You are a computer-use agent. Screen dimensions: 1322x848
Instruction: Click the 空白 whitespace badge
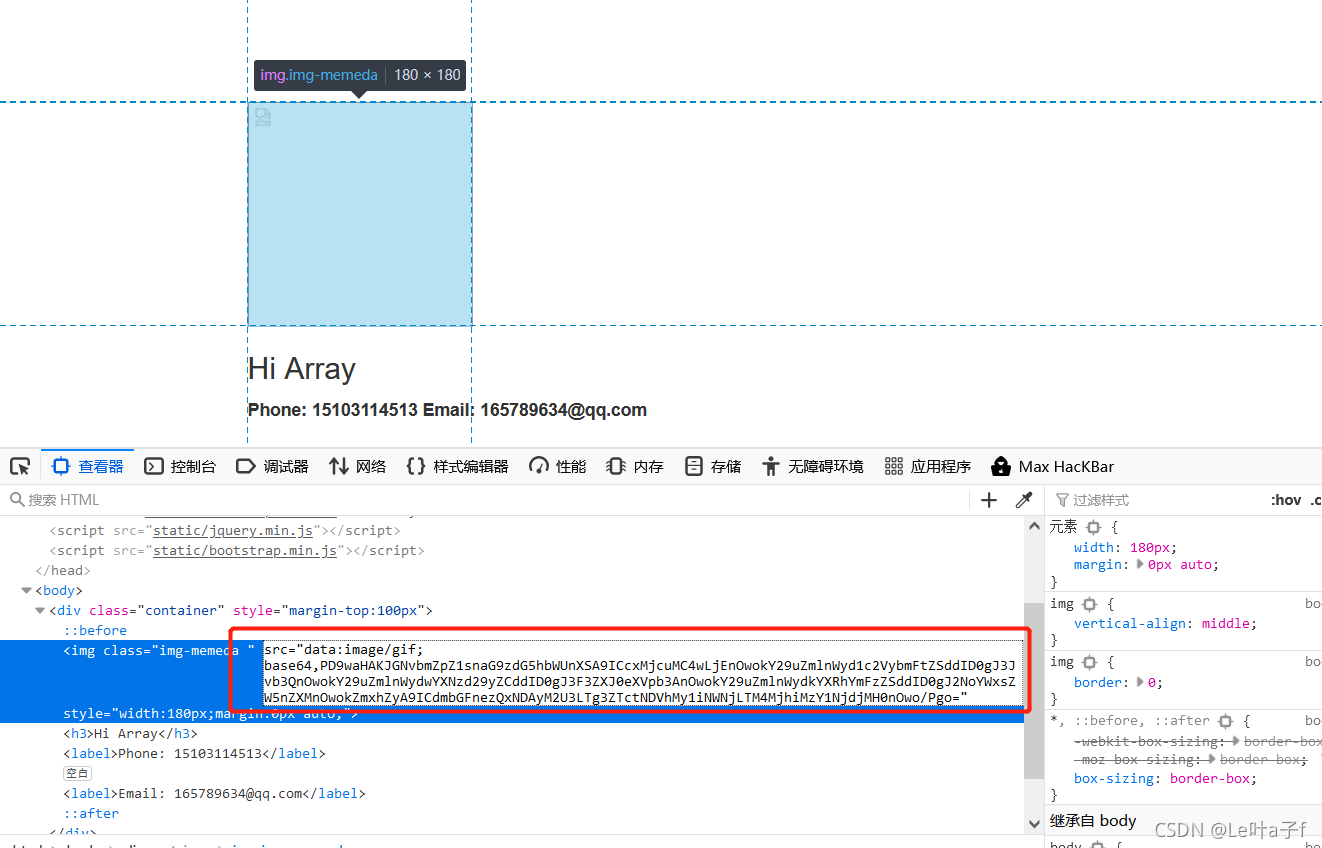pyautogui.click(x=77, y=774)
